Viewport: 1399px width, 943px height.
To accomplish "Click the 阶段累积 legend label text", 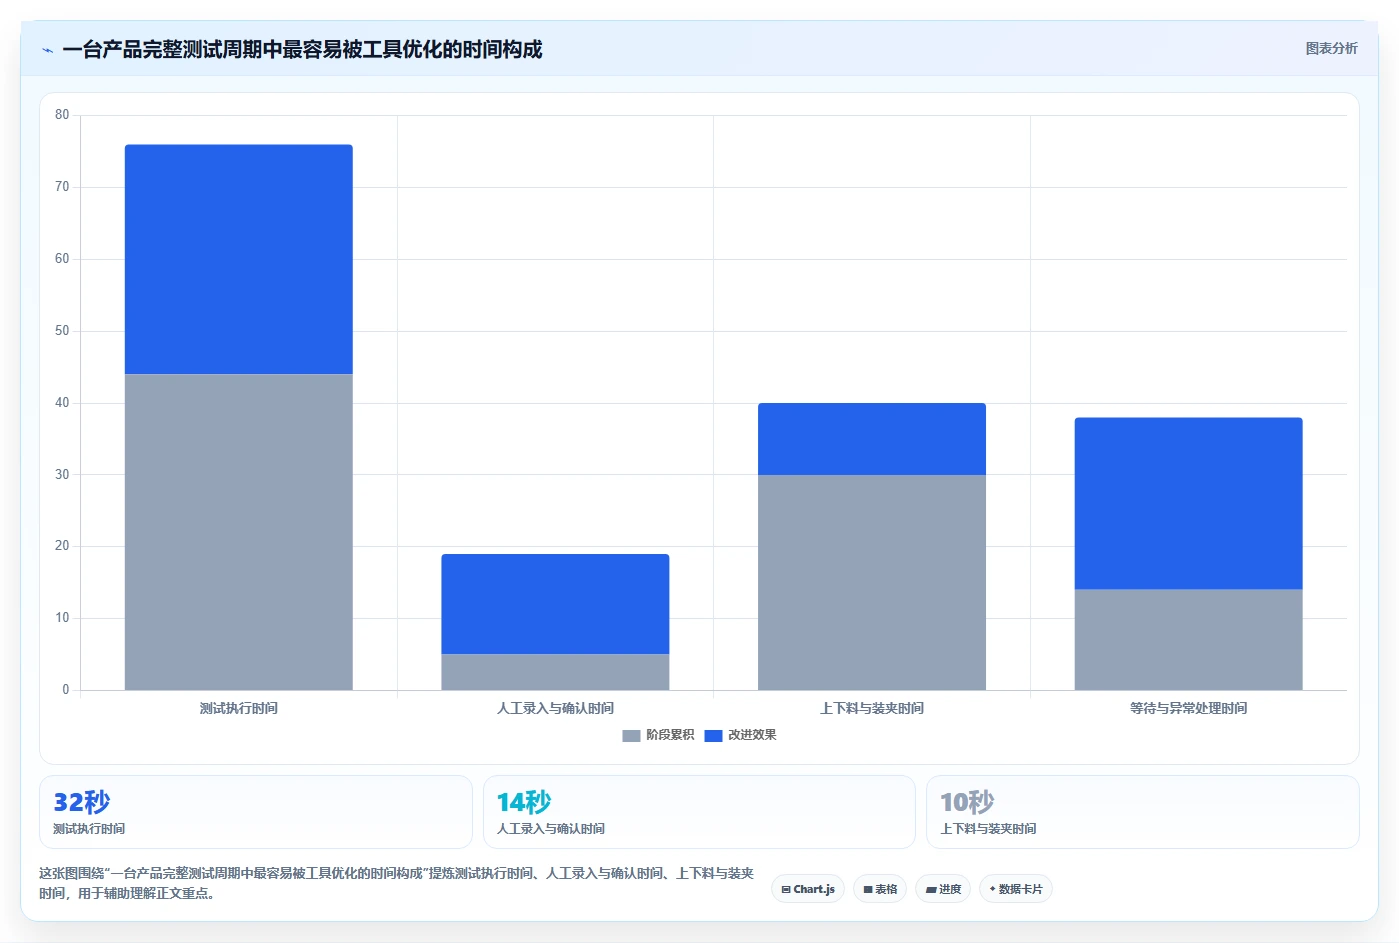I will (x=670, y=735).
